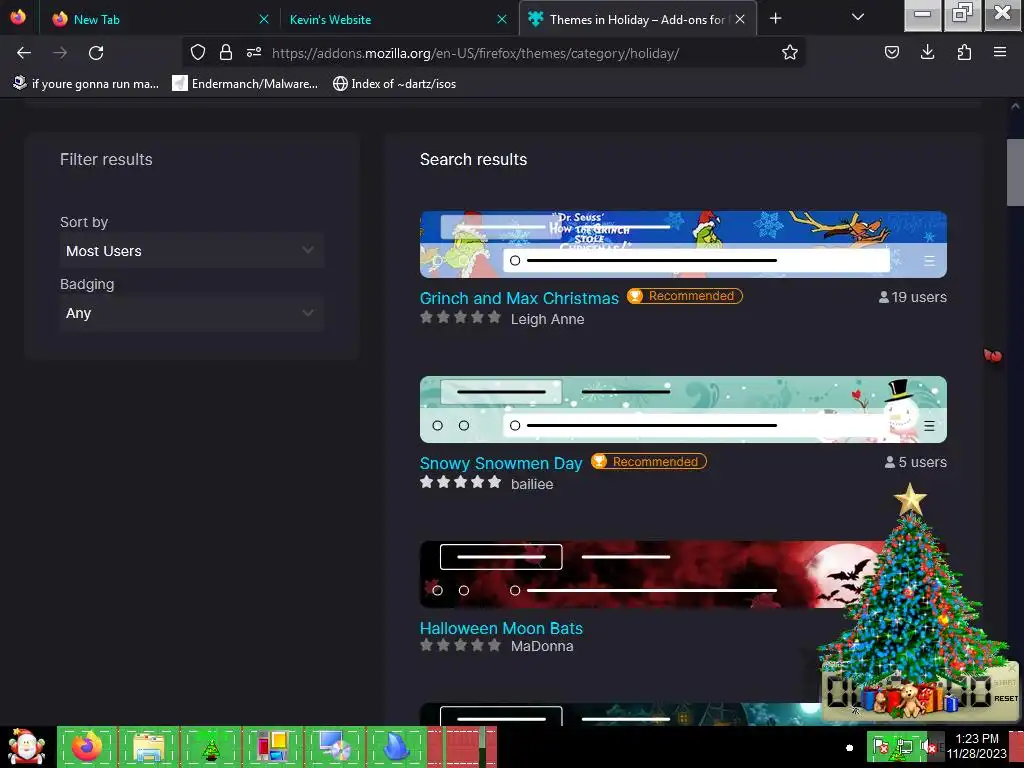Image resolution: width=1024 pixels, height=768 pixels.
Task: Close the Themes in Holiday tab
Action: tap(740, 20)
